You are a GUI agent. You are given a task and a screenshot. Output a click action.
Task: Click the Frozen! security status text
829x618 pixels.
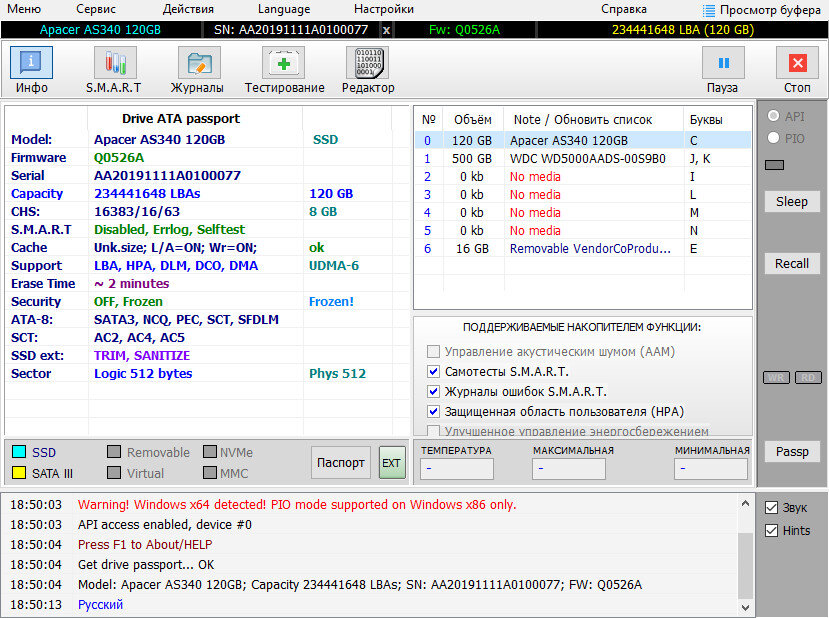point(331,302)
